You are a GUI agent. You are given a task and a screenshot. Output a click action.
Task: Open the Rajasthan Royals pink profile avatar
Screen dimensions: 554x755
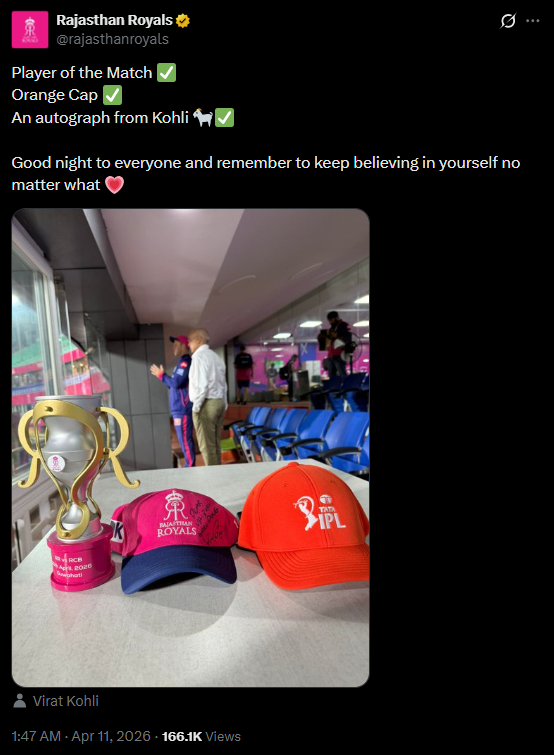(30, 30)
